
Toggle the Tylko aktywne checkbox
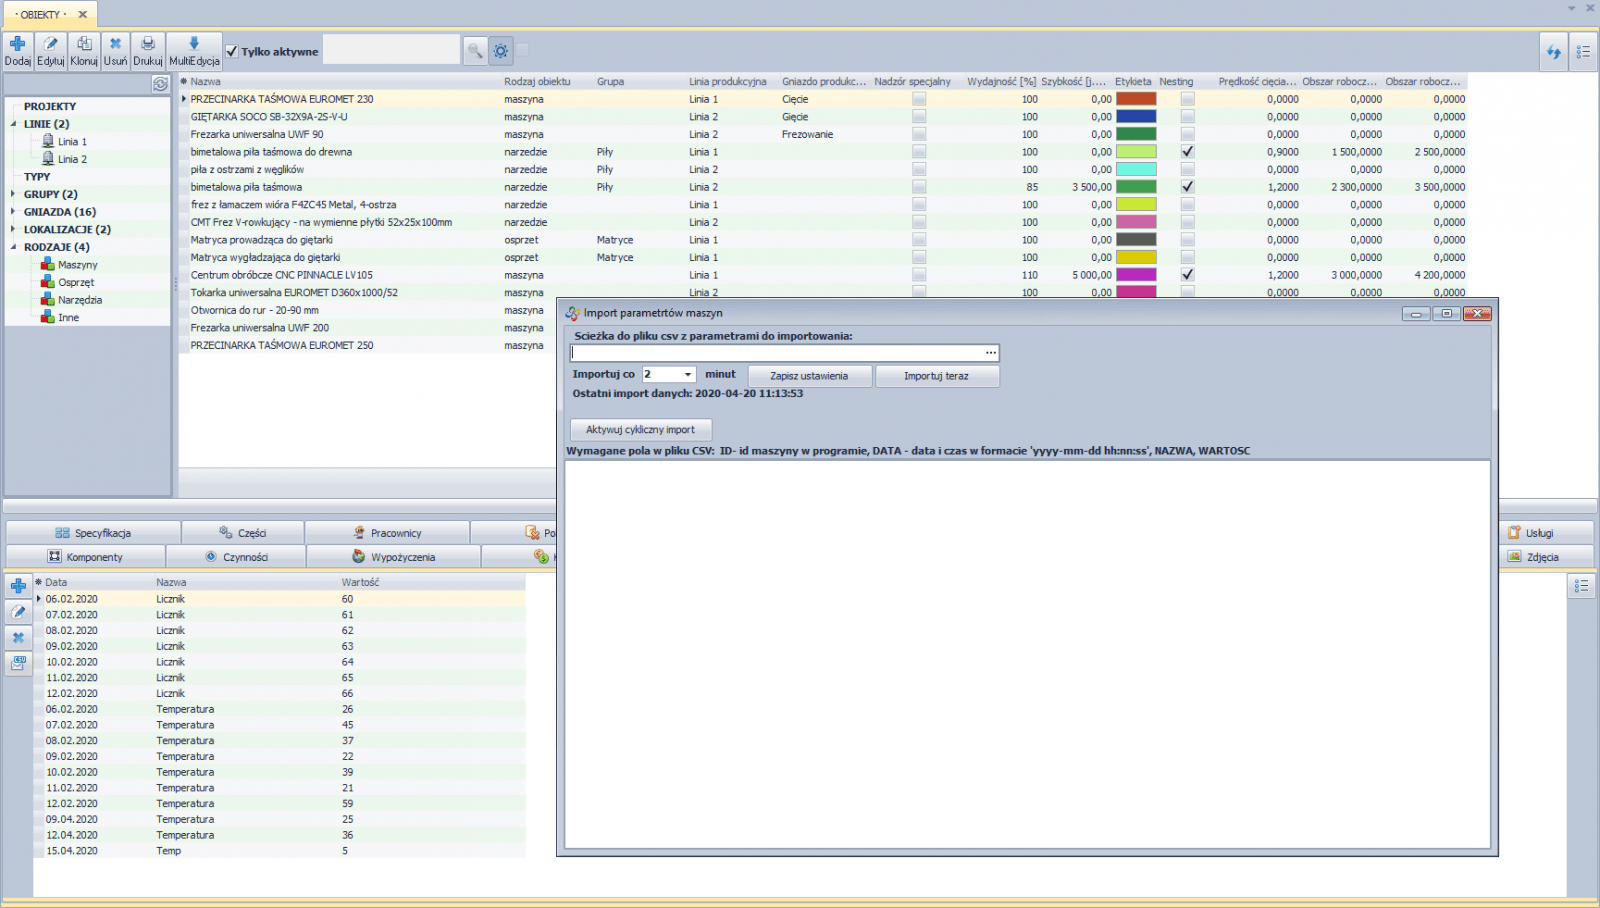coord(232,51)
